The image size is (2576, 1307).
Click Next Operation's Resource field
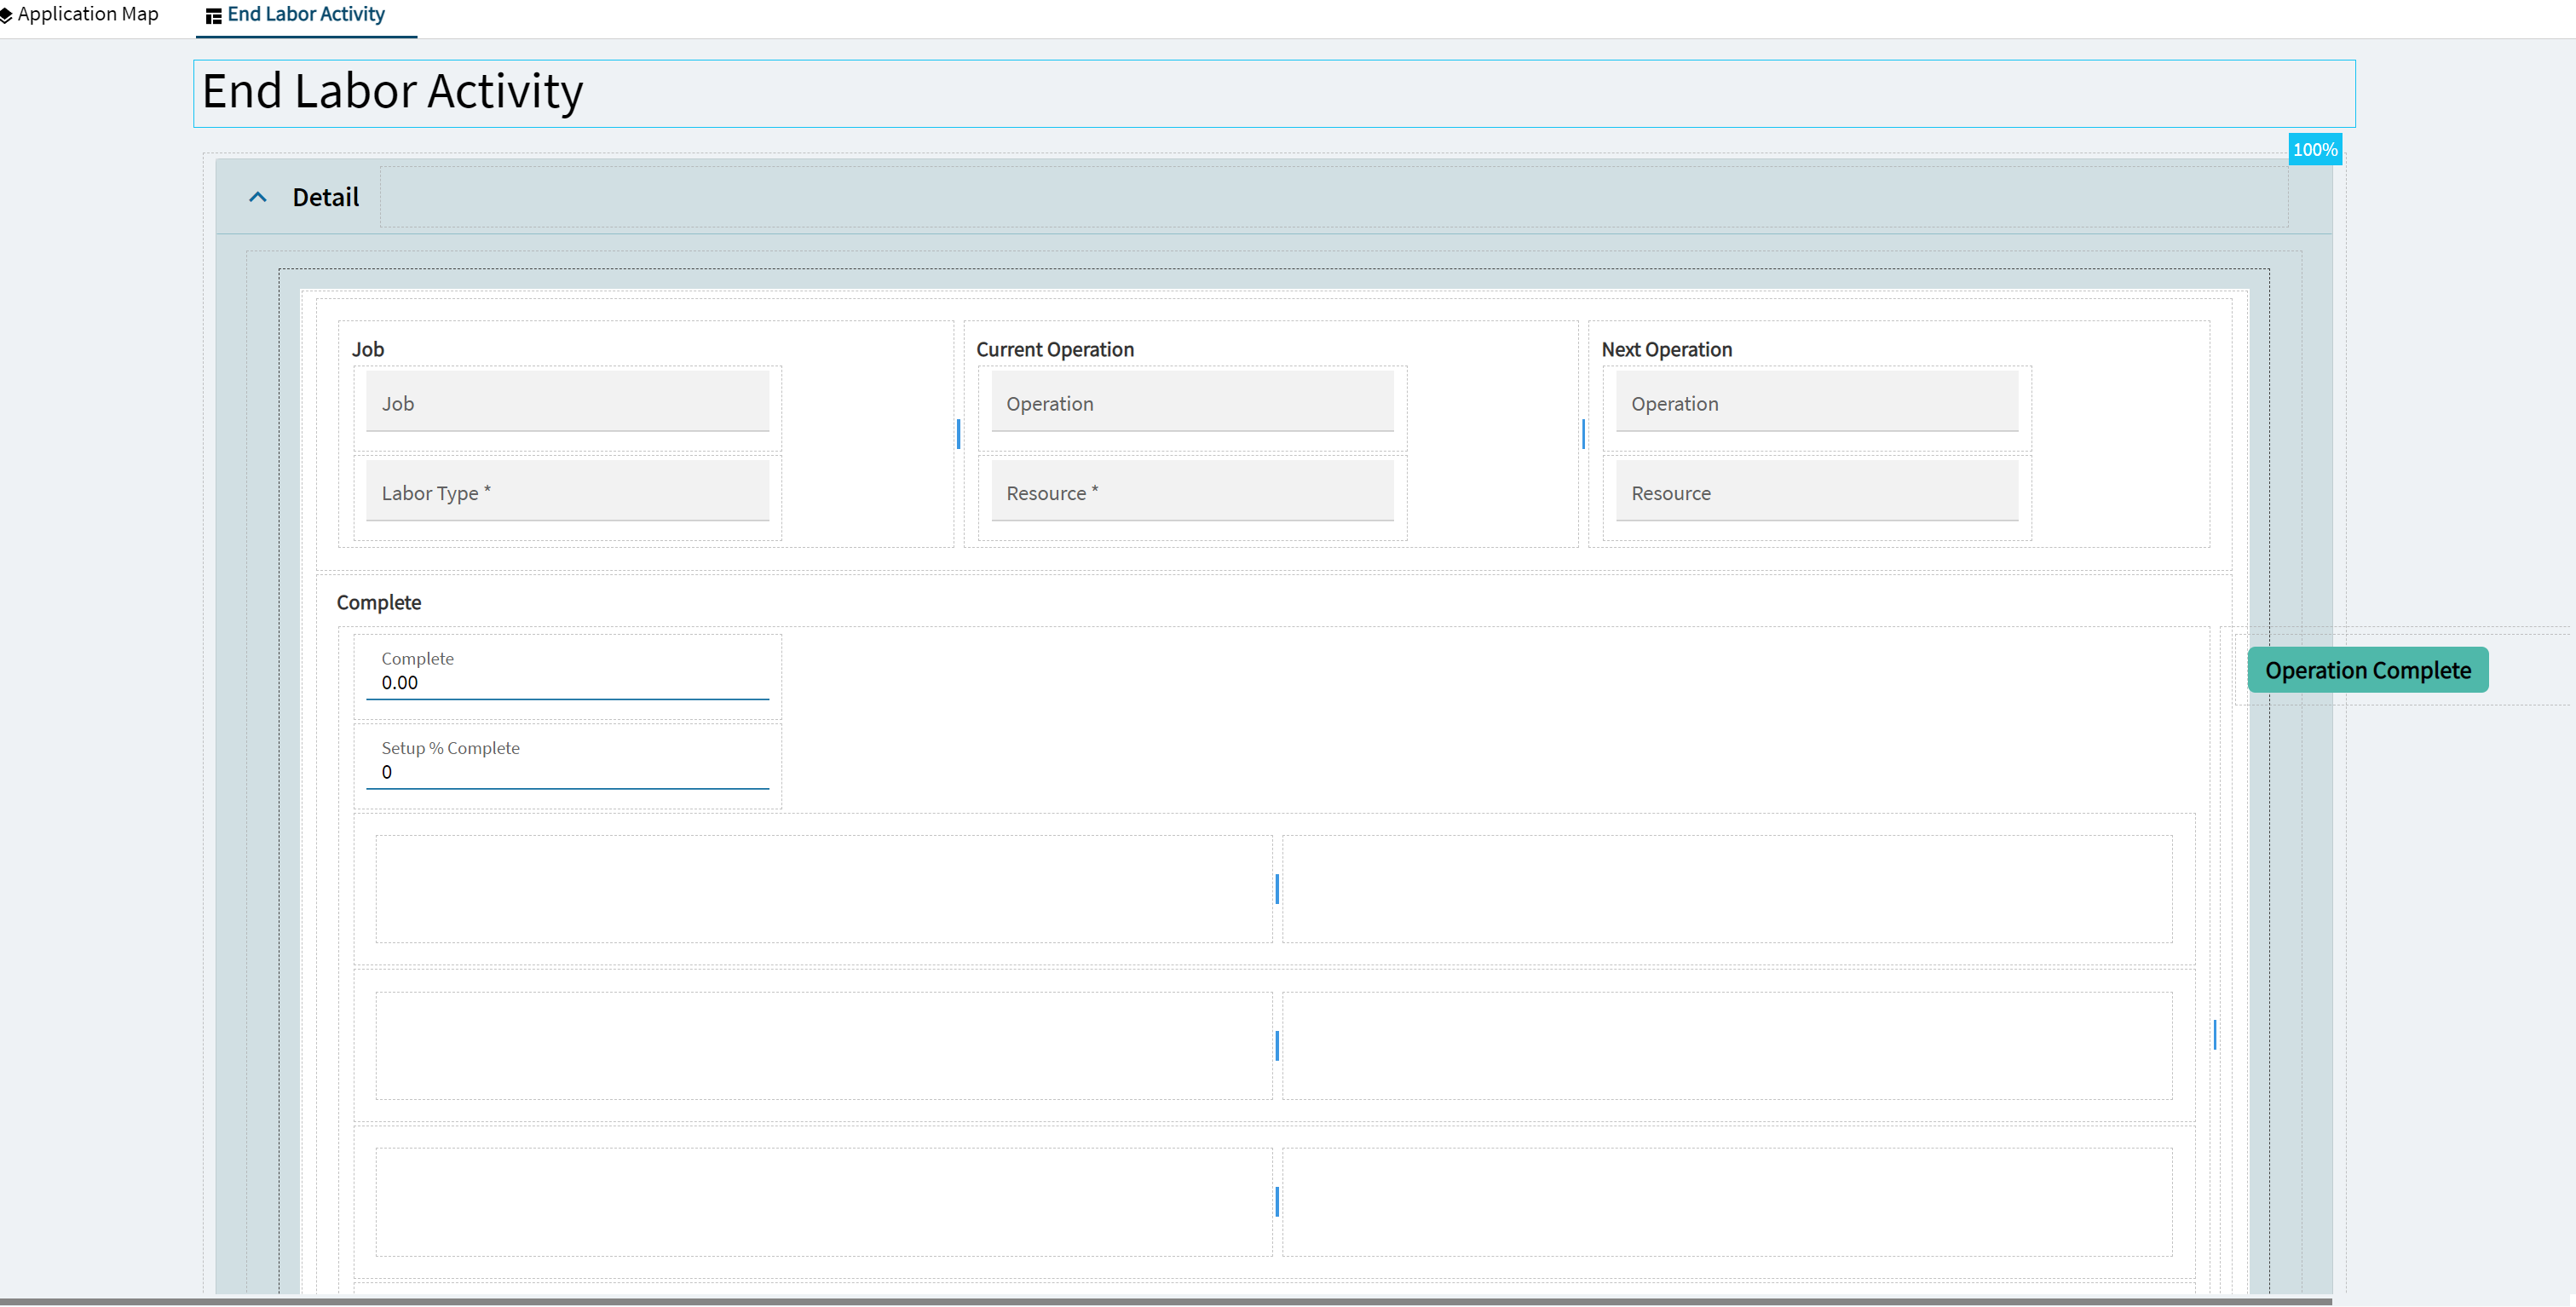click(x=1817, y=492)
